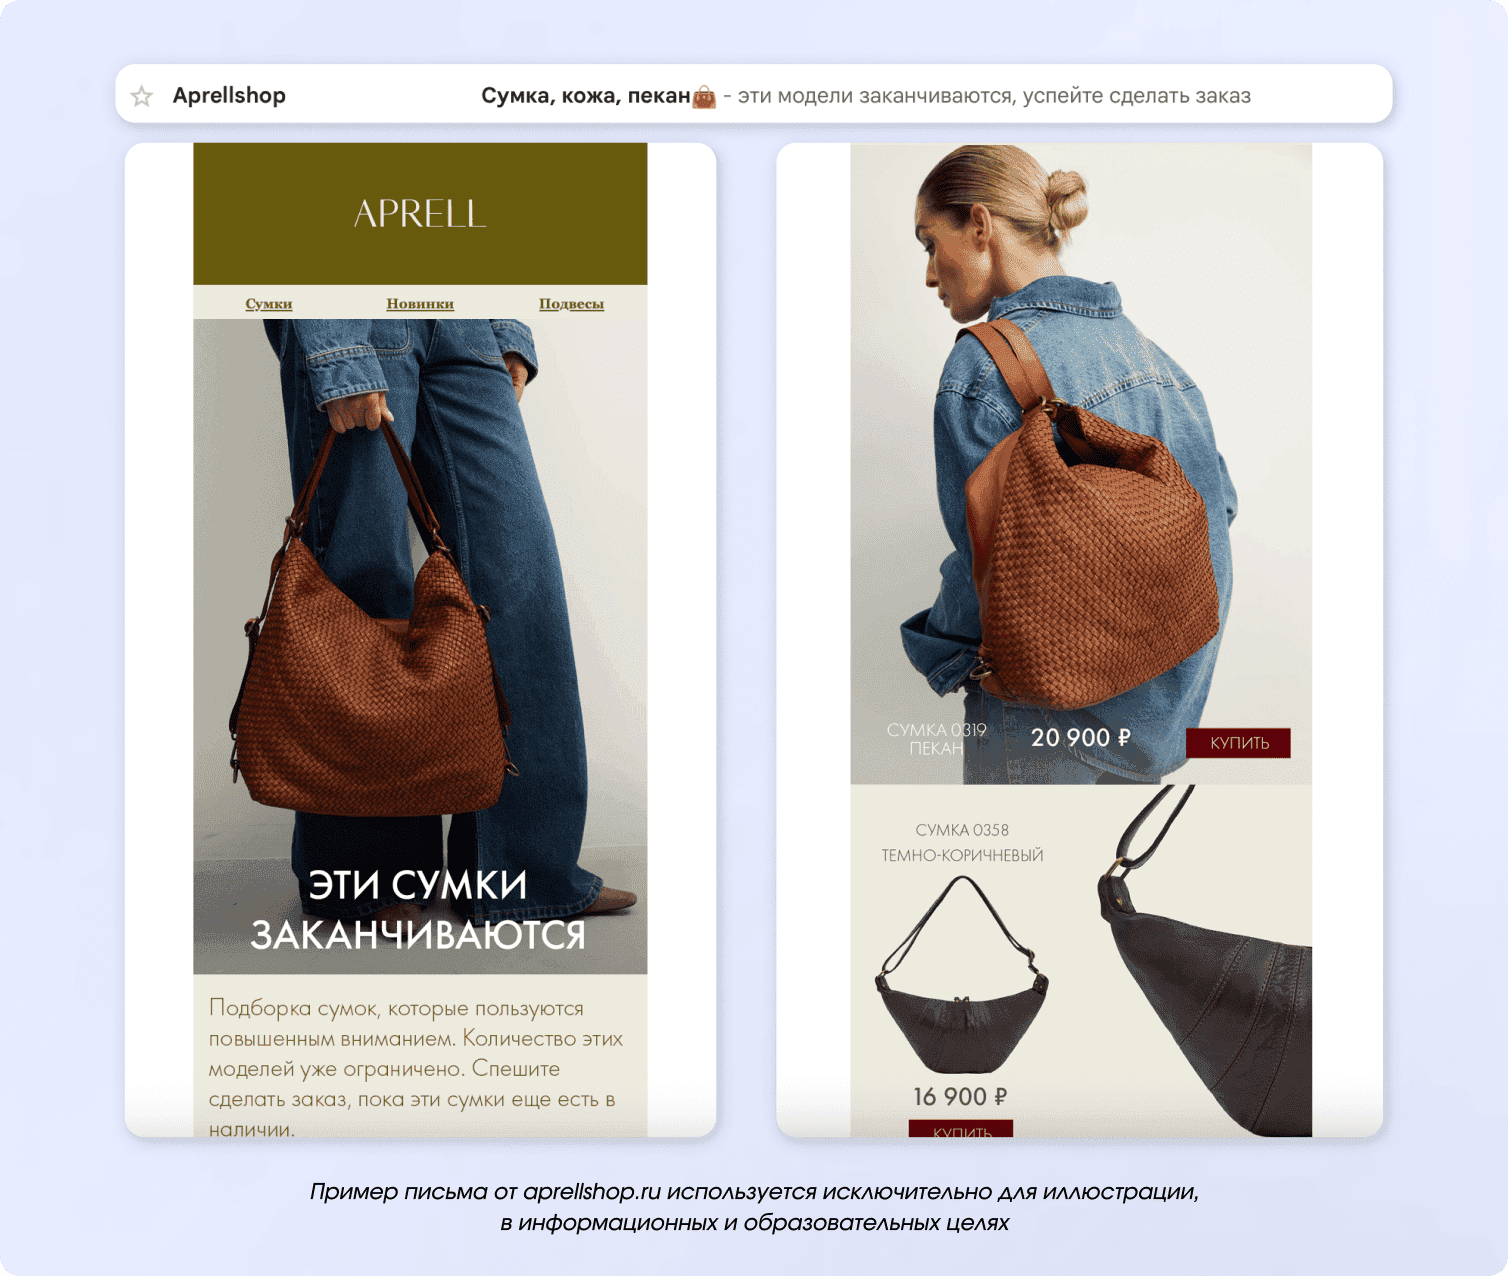1508x1276 pixels.
Task: Click КУПИТЬ under the 16 900 ₽ bag
Action: 961,1129
